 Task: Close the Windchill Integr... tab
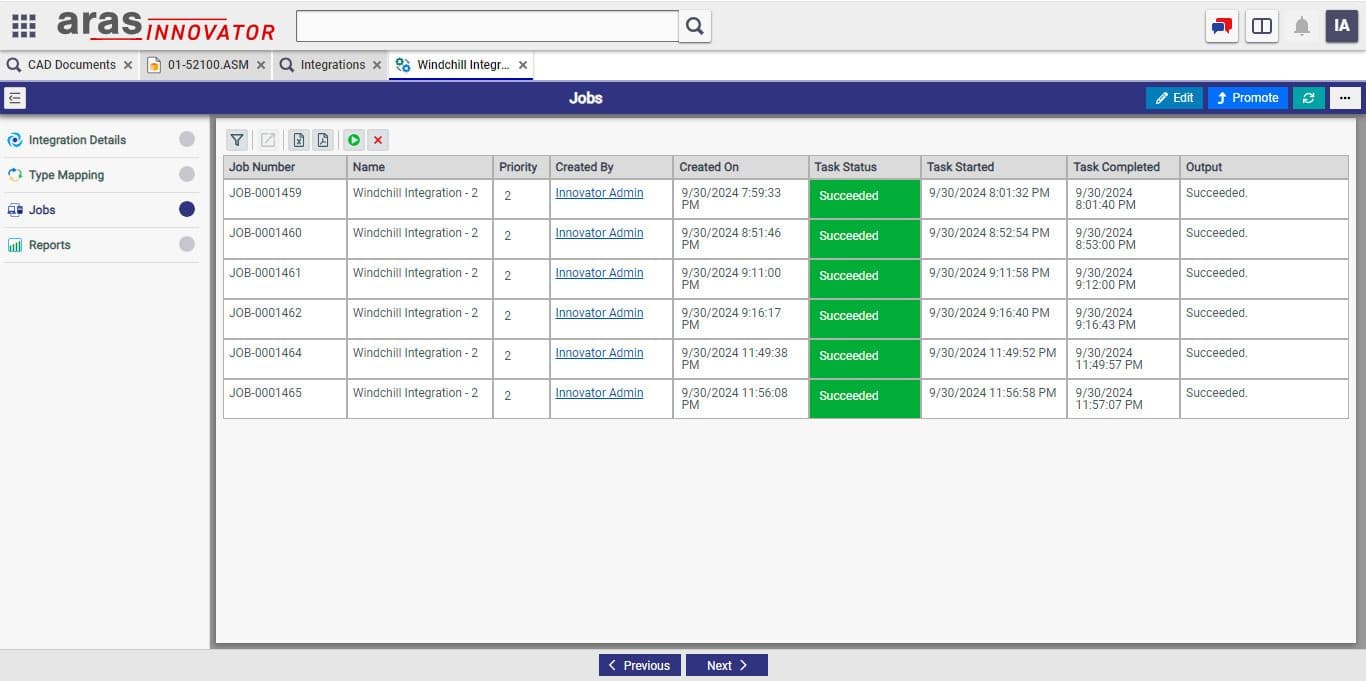523,65
